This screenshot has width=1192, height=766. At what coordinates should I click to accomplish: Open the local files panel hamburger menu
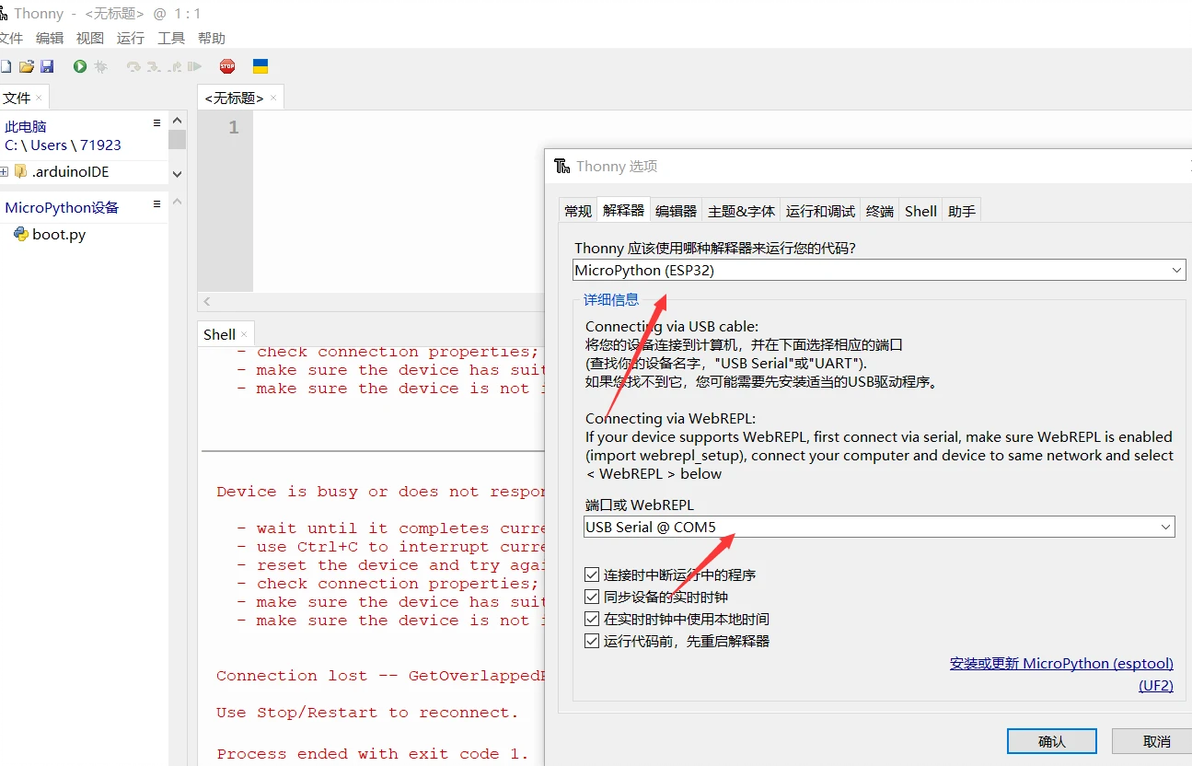pos(157,123)
